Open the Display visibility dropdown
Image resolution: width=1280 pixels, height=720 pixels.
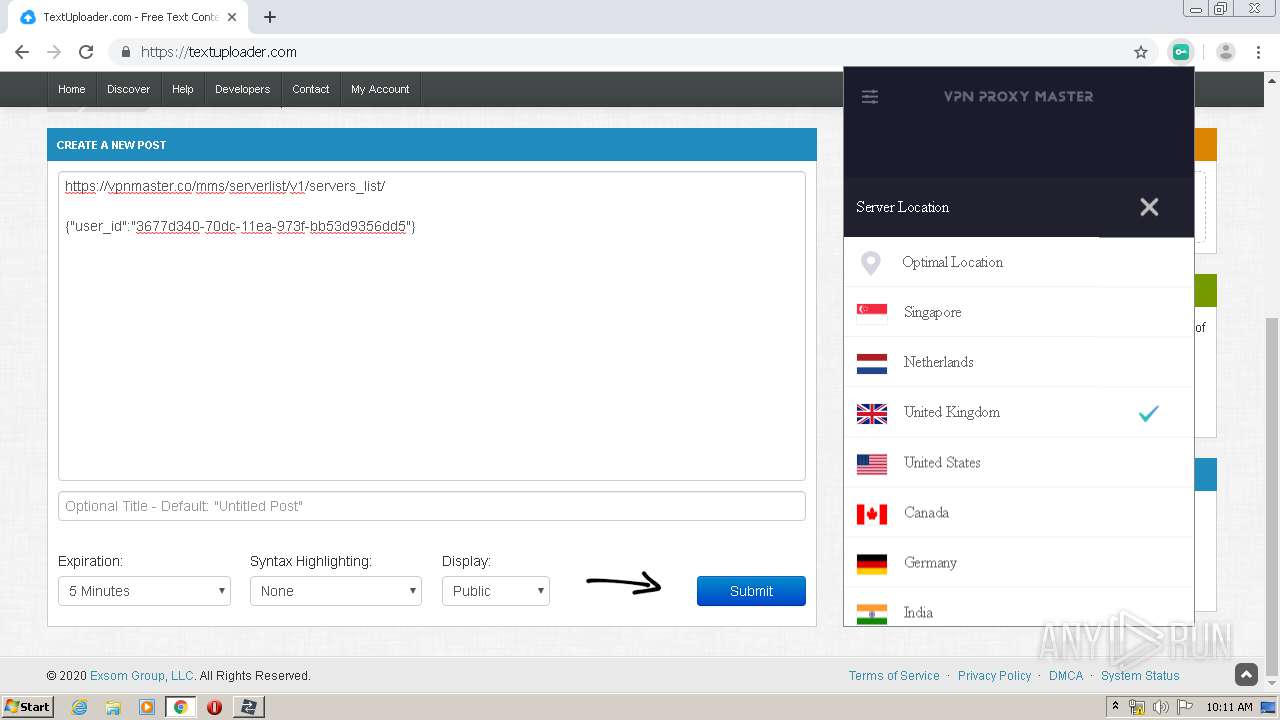(x=496, y=591)
